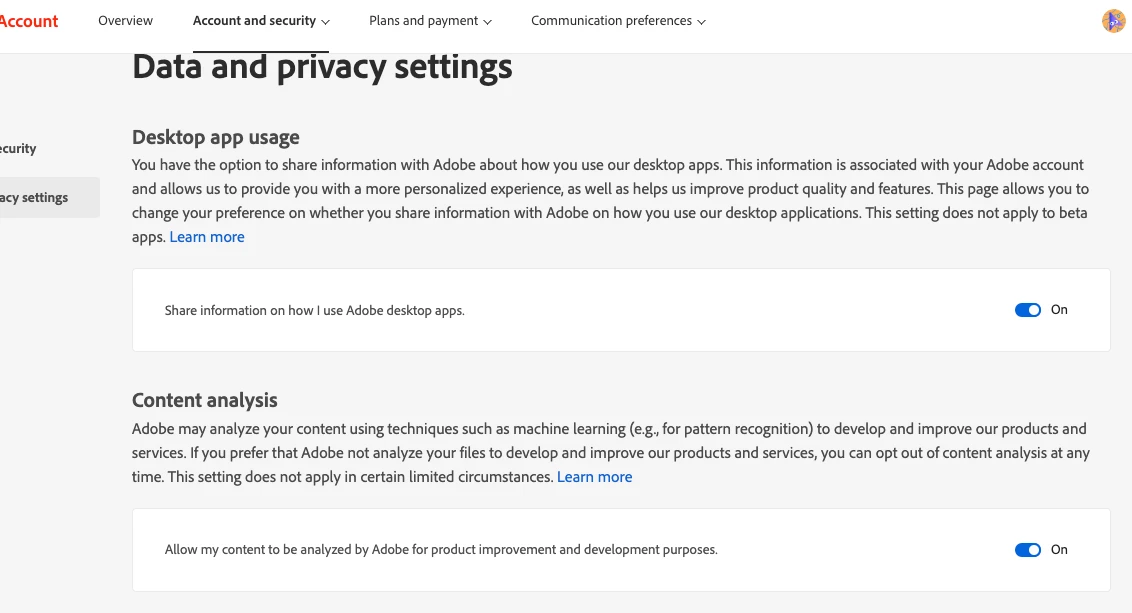Click the Desktop app usage heading
1132x613 pixels.
[x=215, y=137]
